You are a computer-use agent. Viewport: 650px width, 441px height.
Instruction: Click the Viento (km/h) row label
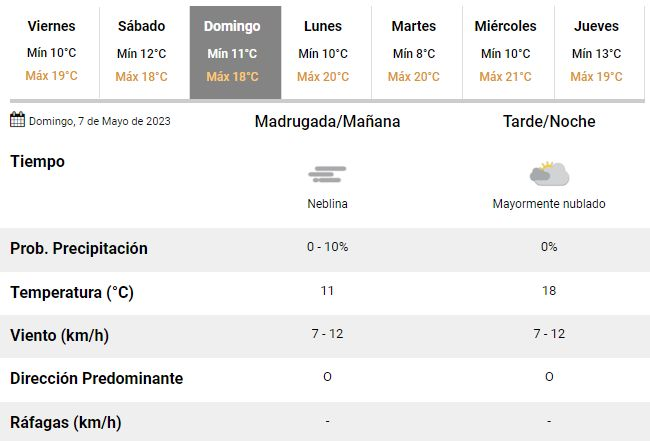(x=60, y=335)
